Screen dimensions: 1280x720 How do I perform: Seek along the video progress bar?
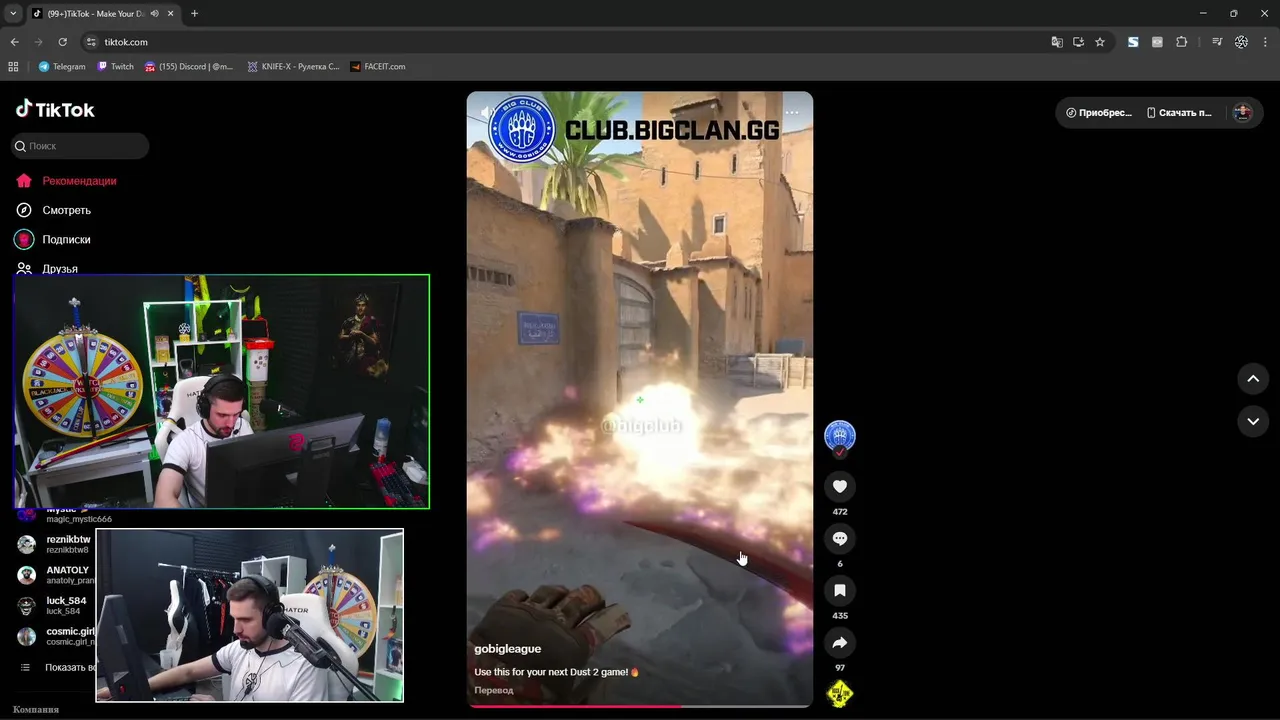[640, 706]
